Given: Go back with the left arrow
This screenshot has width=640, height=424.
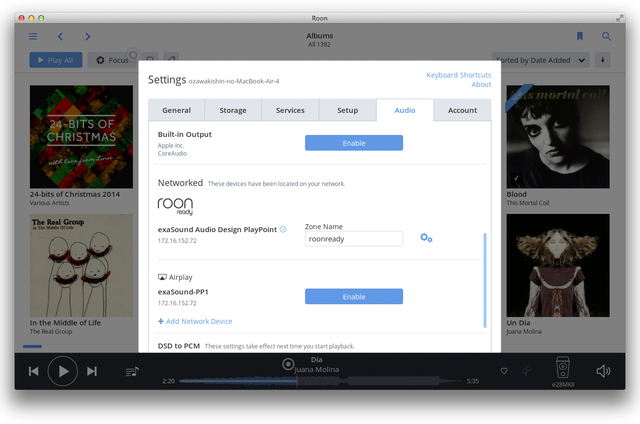Looking at the screenshot, I should click(x=60, y=37).
